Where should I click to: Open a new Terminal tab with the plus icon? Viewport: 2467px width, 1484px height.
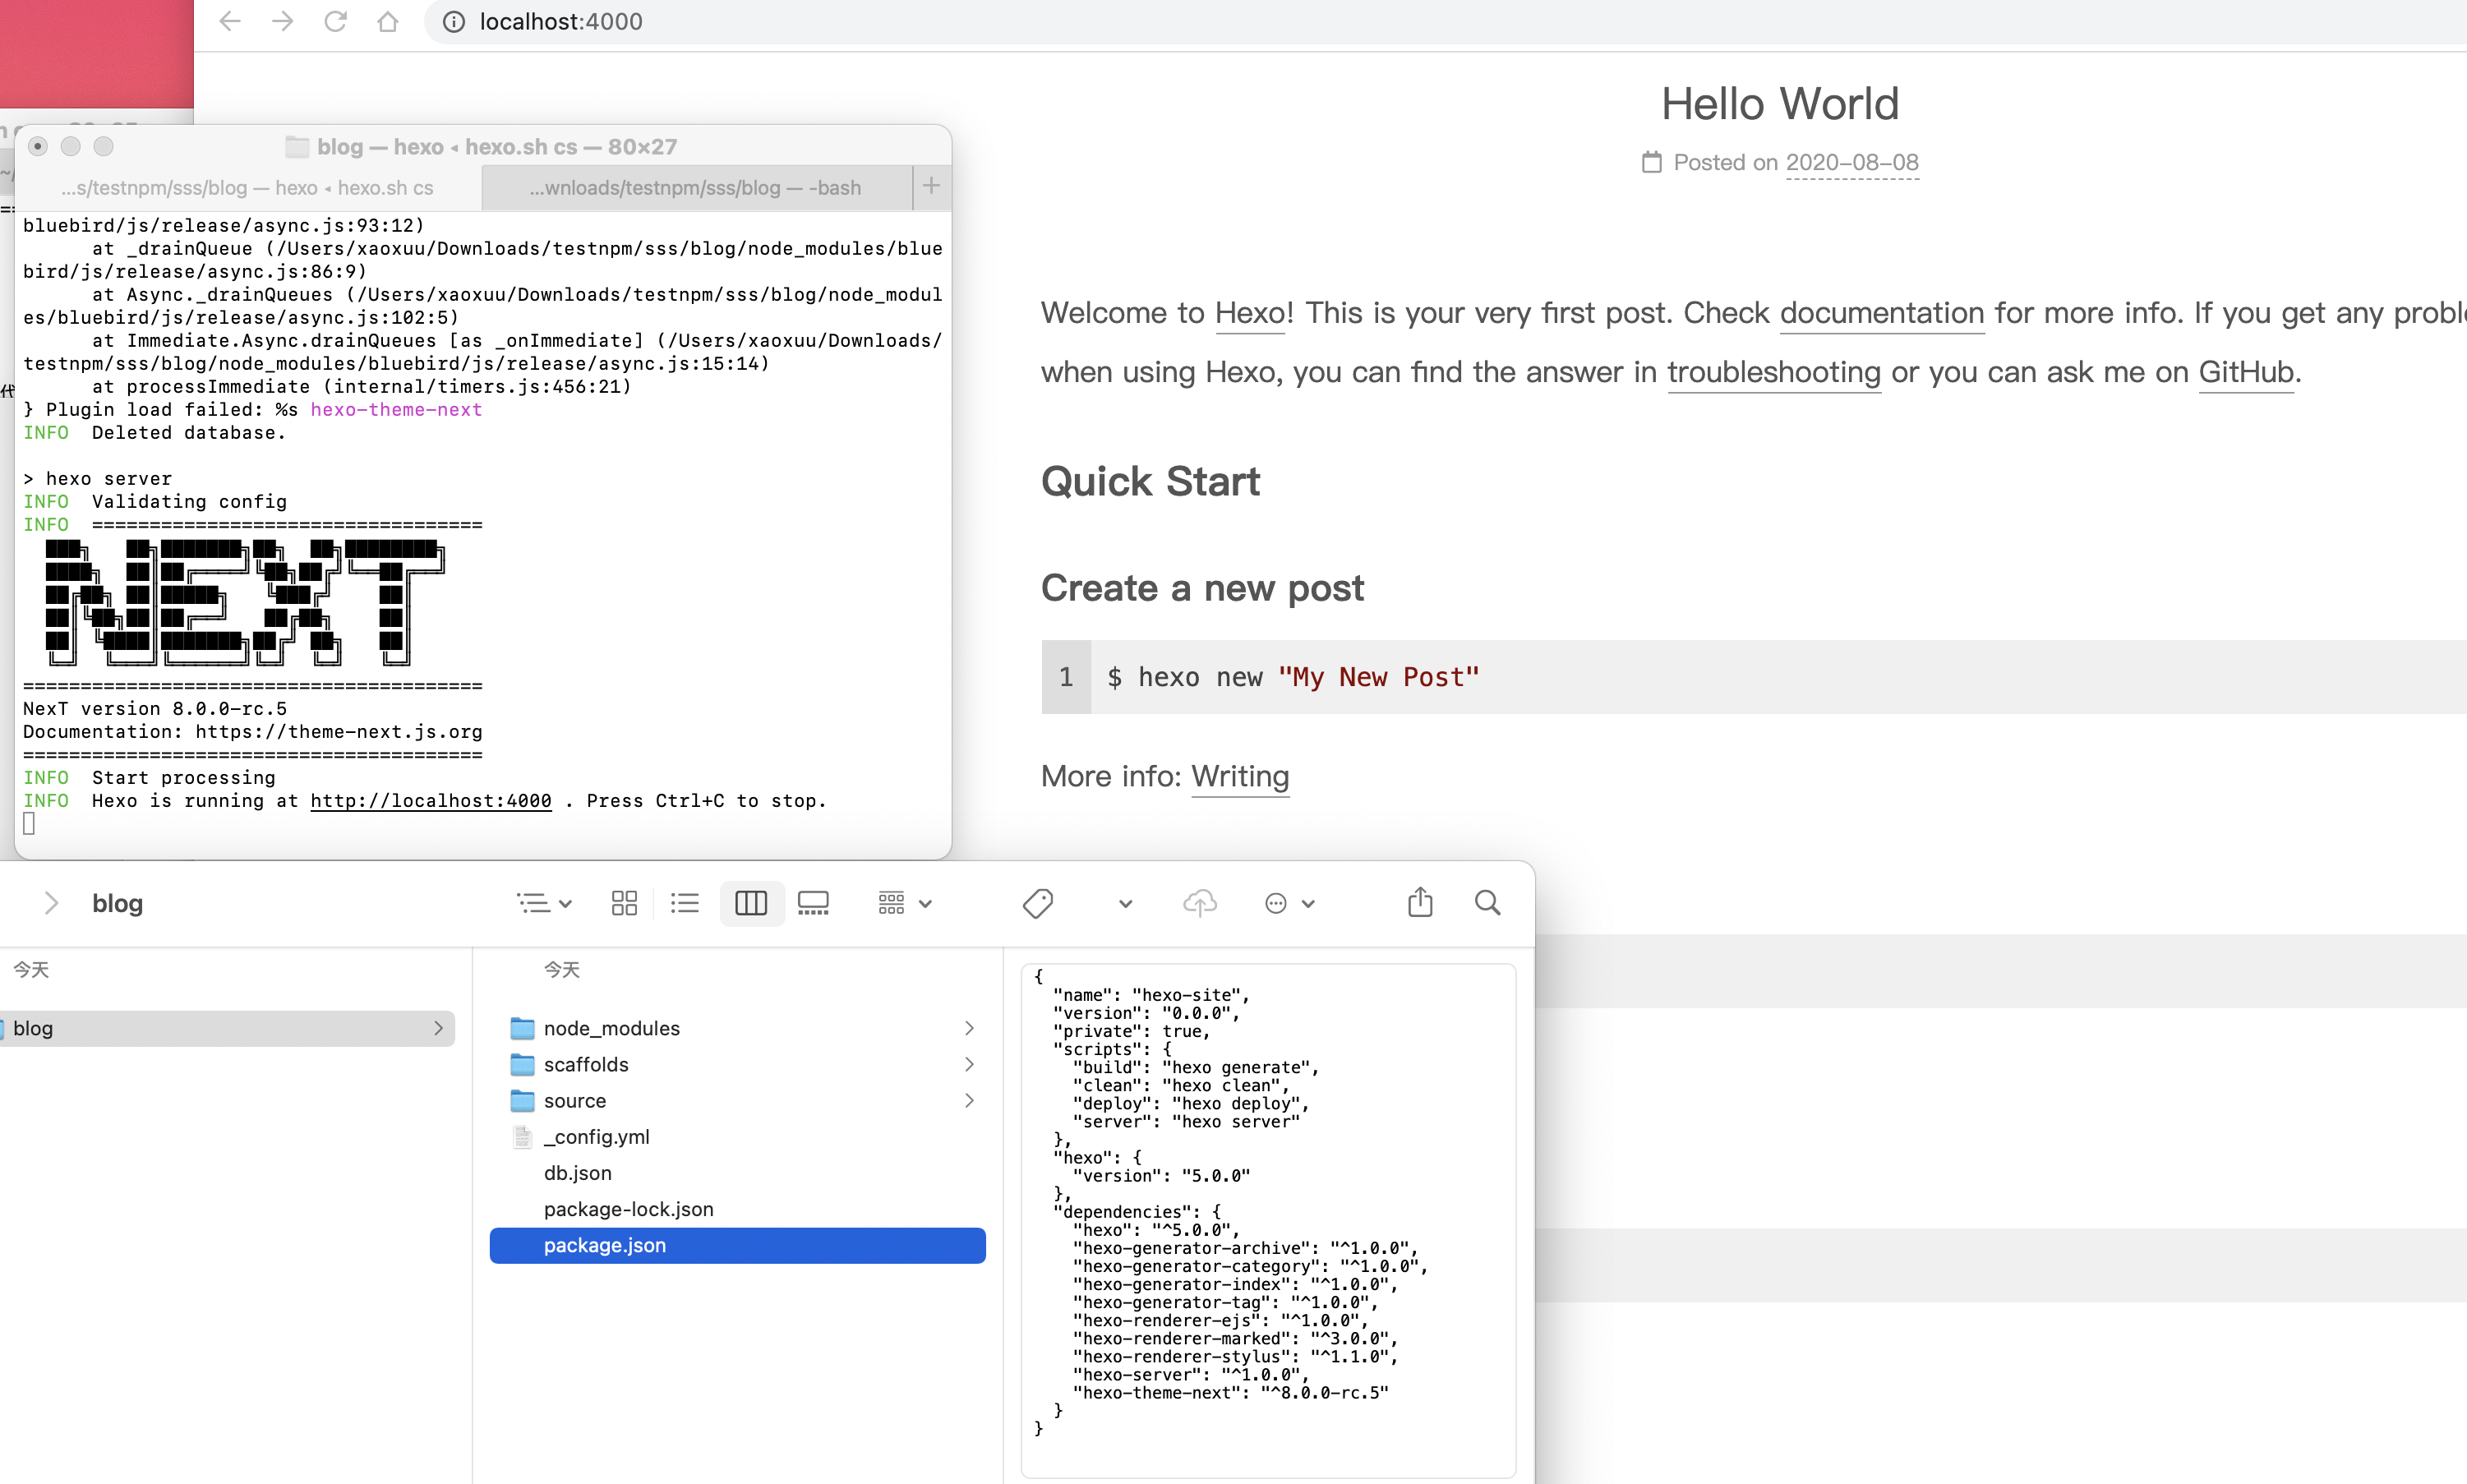pyautogui.click(x=931, y=186)
